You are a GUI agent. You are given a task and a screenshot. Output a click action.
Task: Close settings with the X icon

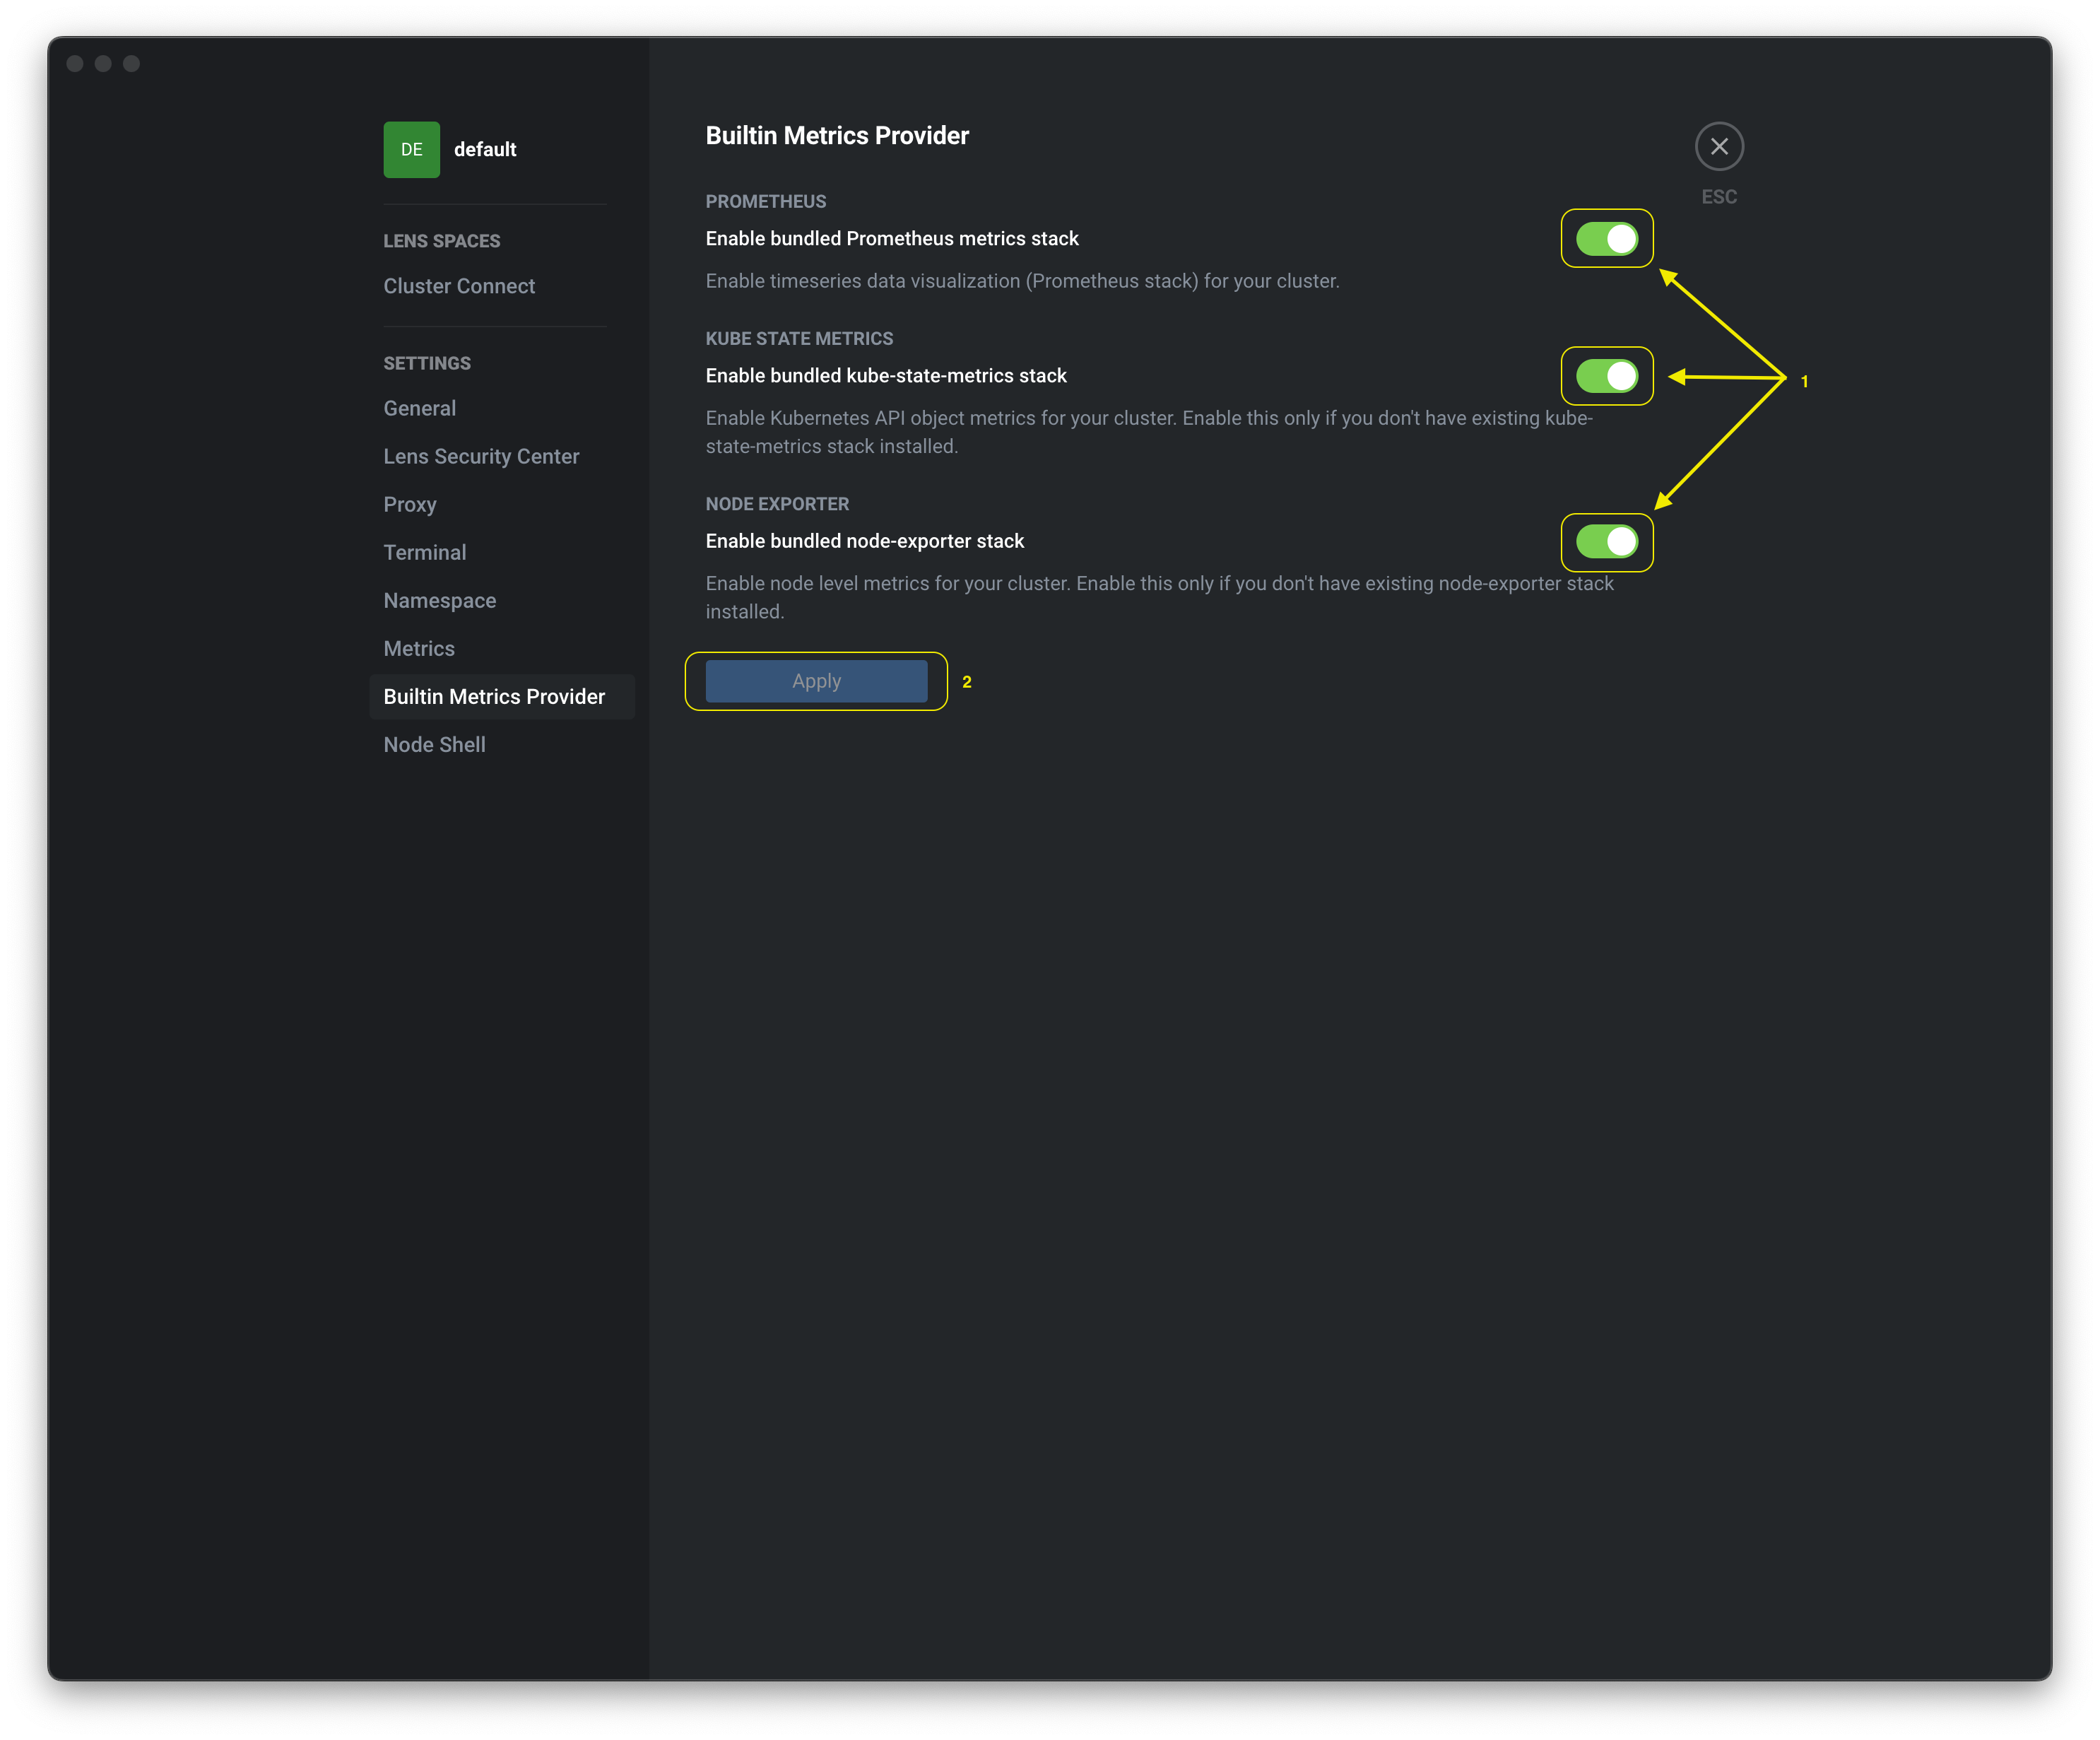coord(1719,147)
